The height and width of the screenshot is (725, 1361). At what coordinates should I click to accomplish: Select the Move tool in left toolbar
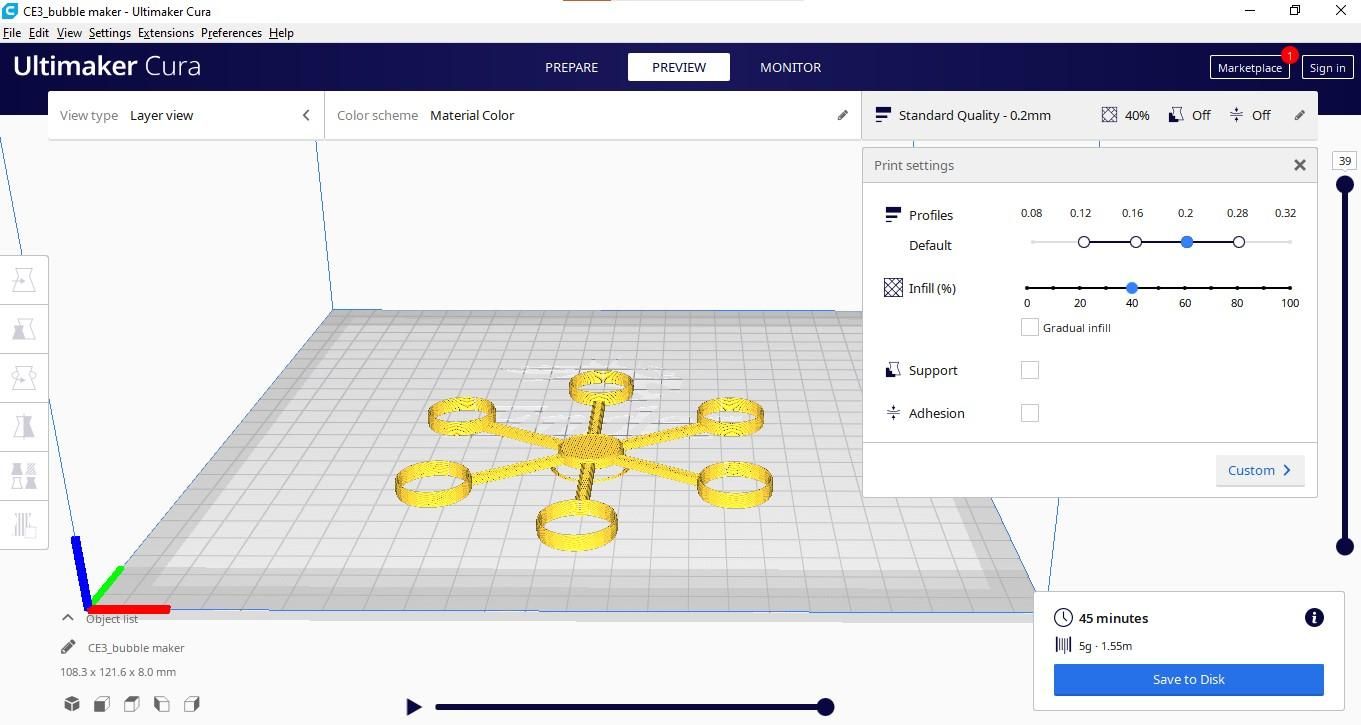(24, 281)
